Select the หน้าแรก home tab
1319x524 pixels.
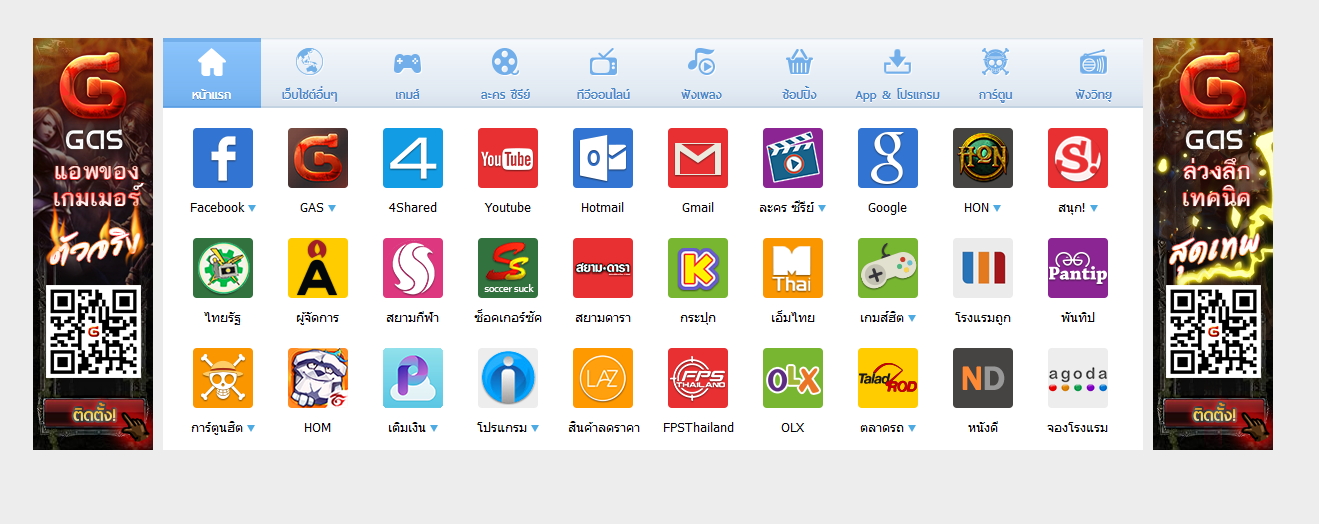212,74
